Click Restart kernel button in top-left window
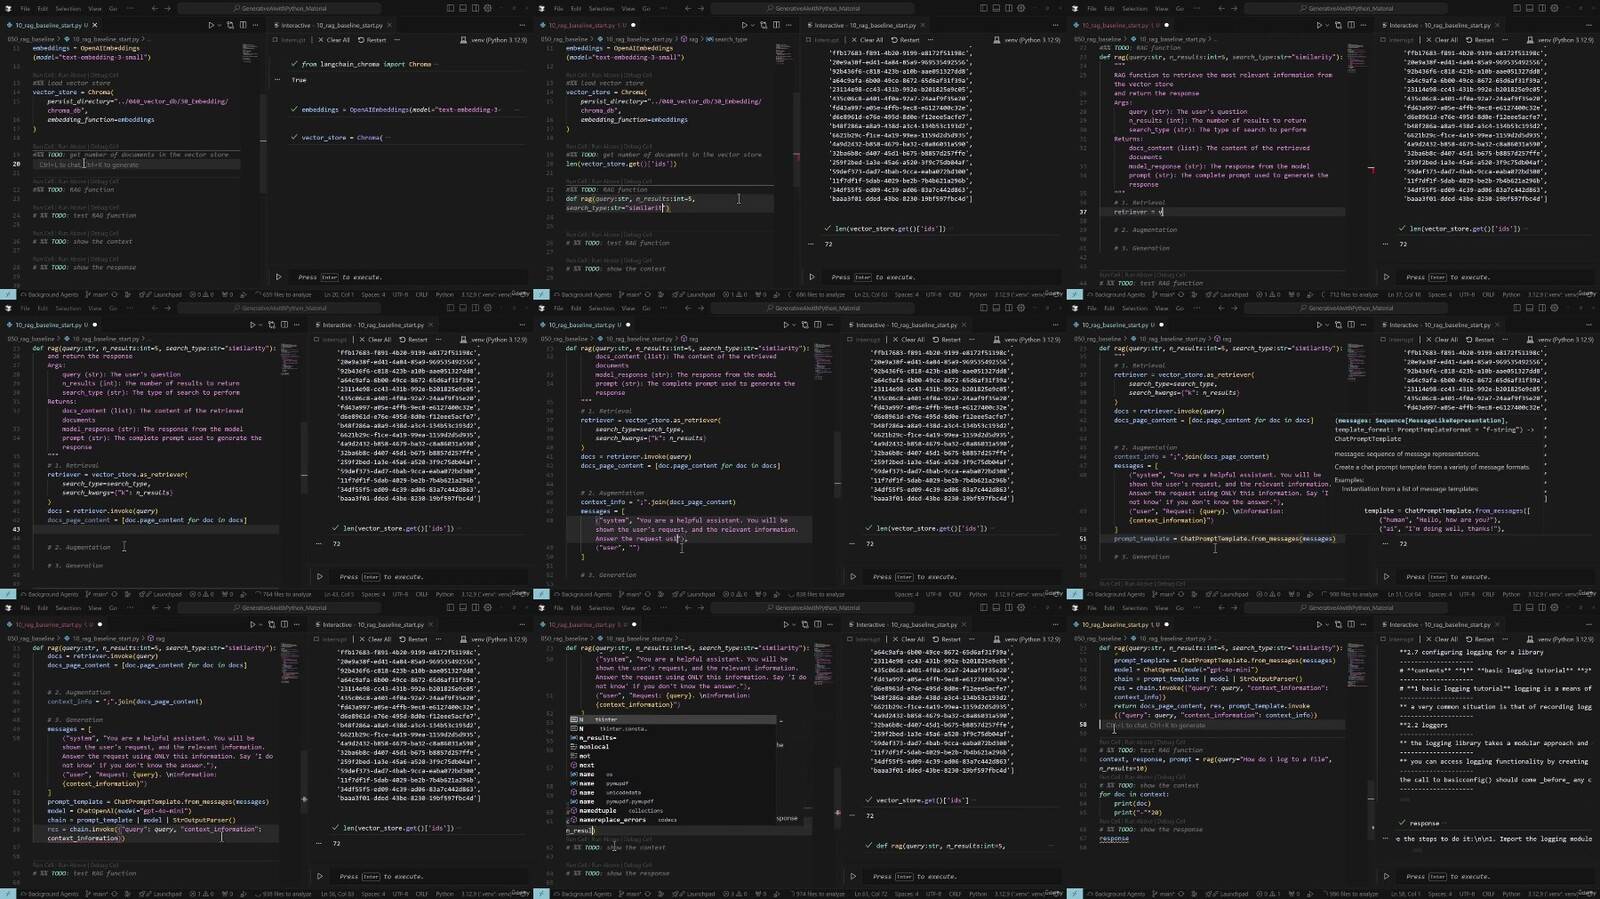 (373, 40)
